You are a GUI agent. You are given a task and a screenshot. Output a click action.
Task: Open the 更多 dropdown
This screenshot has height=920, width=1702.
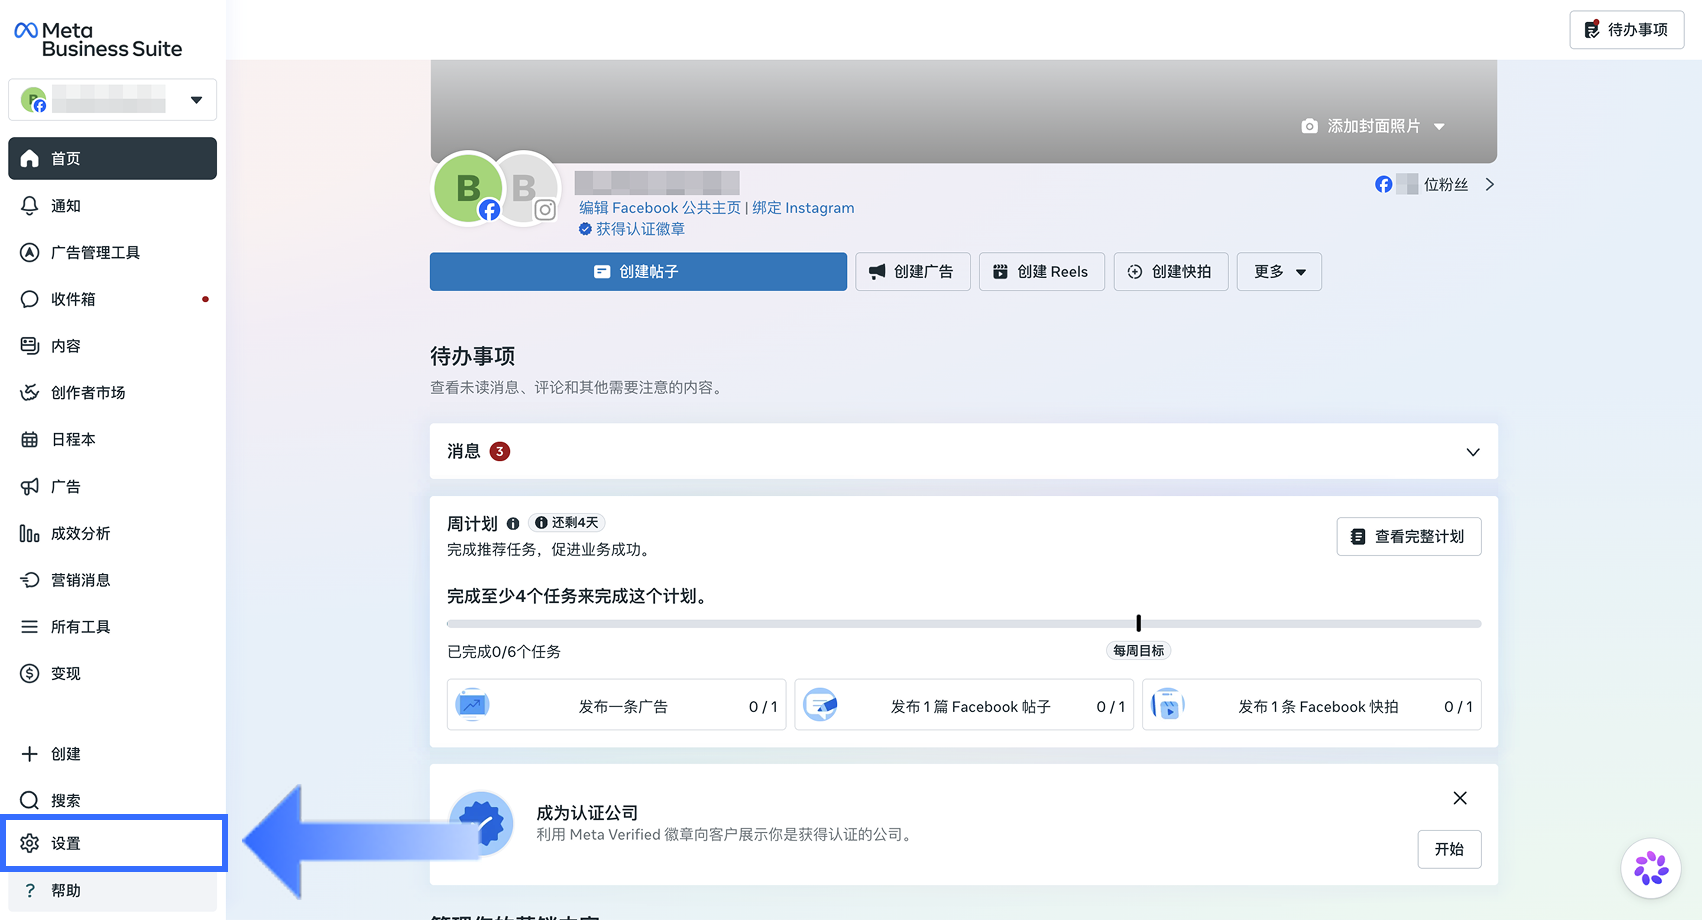click(x=1280, y=272)
